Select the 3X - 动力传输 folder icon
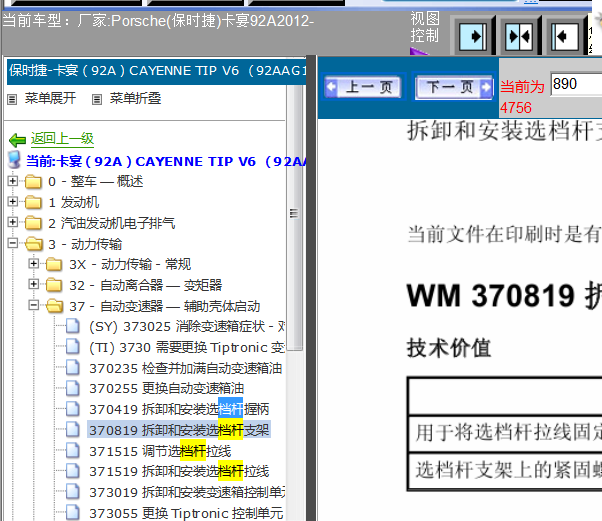 click(x=54, y=264)
